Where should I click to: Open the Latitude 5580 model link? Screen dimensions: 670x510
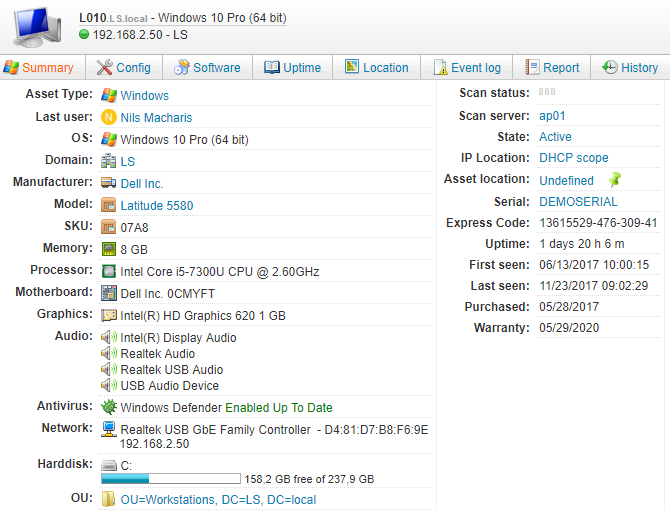[x=157, y=205]
